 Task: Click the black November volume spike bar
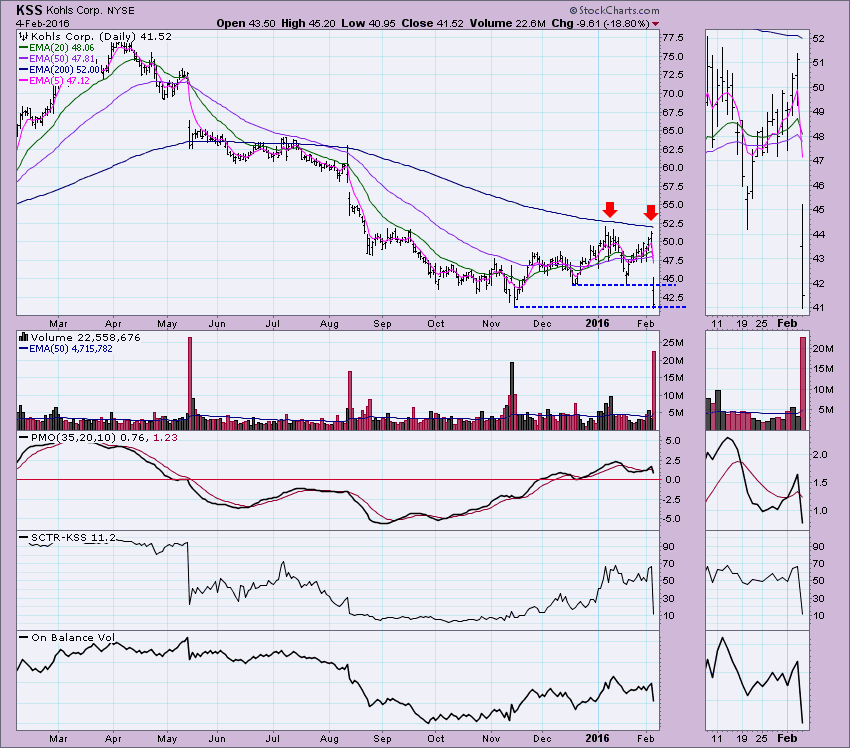(x=512, y=396)
